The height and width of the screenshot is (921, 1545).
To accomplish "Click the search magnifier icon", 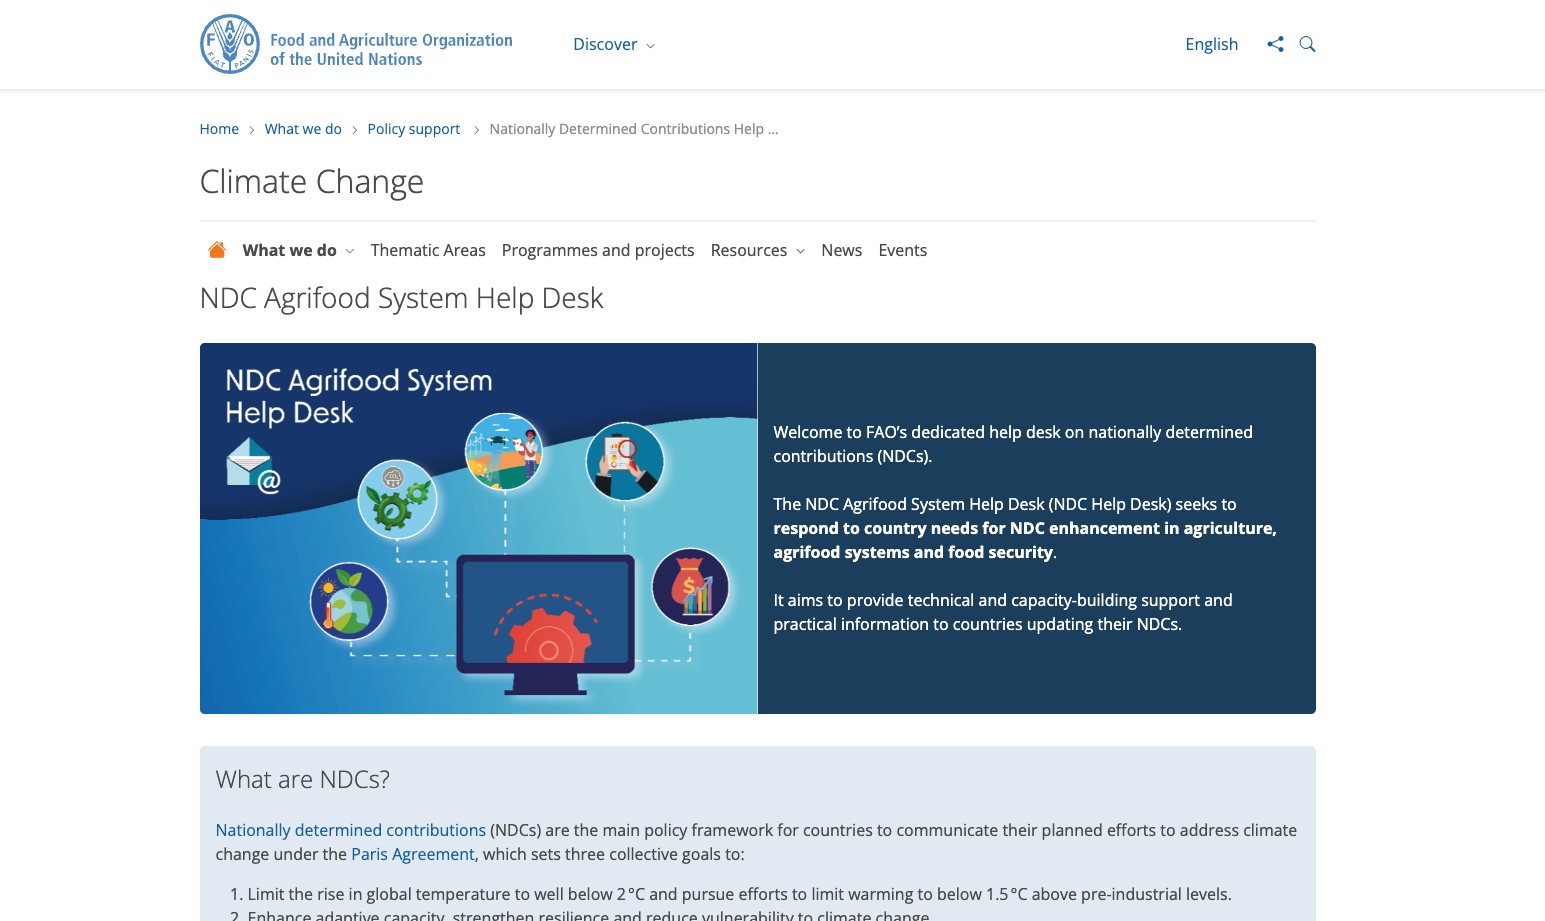I will 1307,44.
